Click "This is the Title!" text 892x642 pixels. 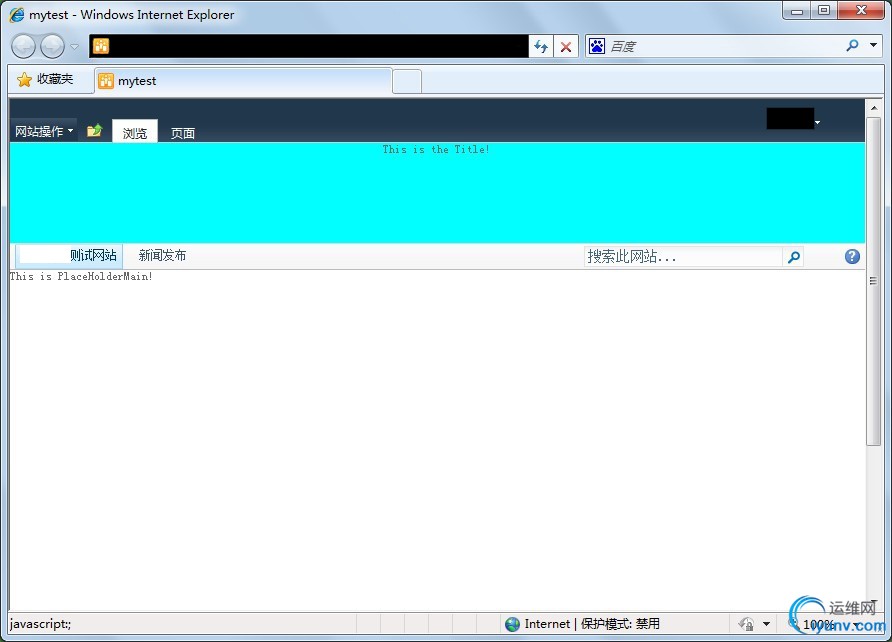point(436,150)
